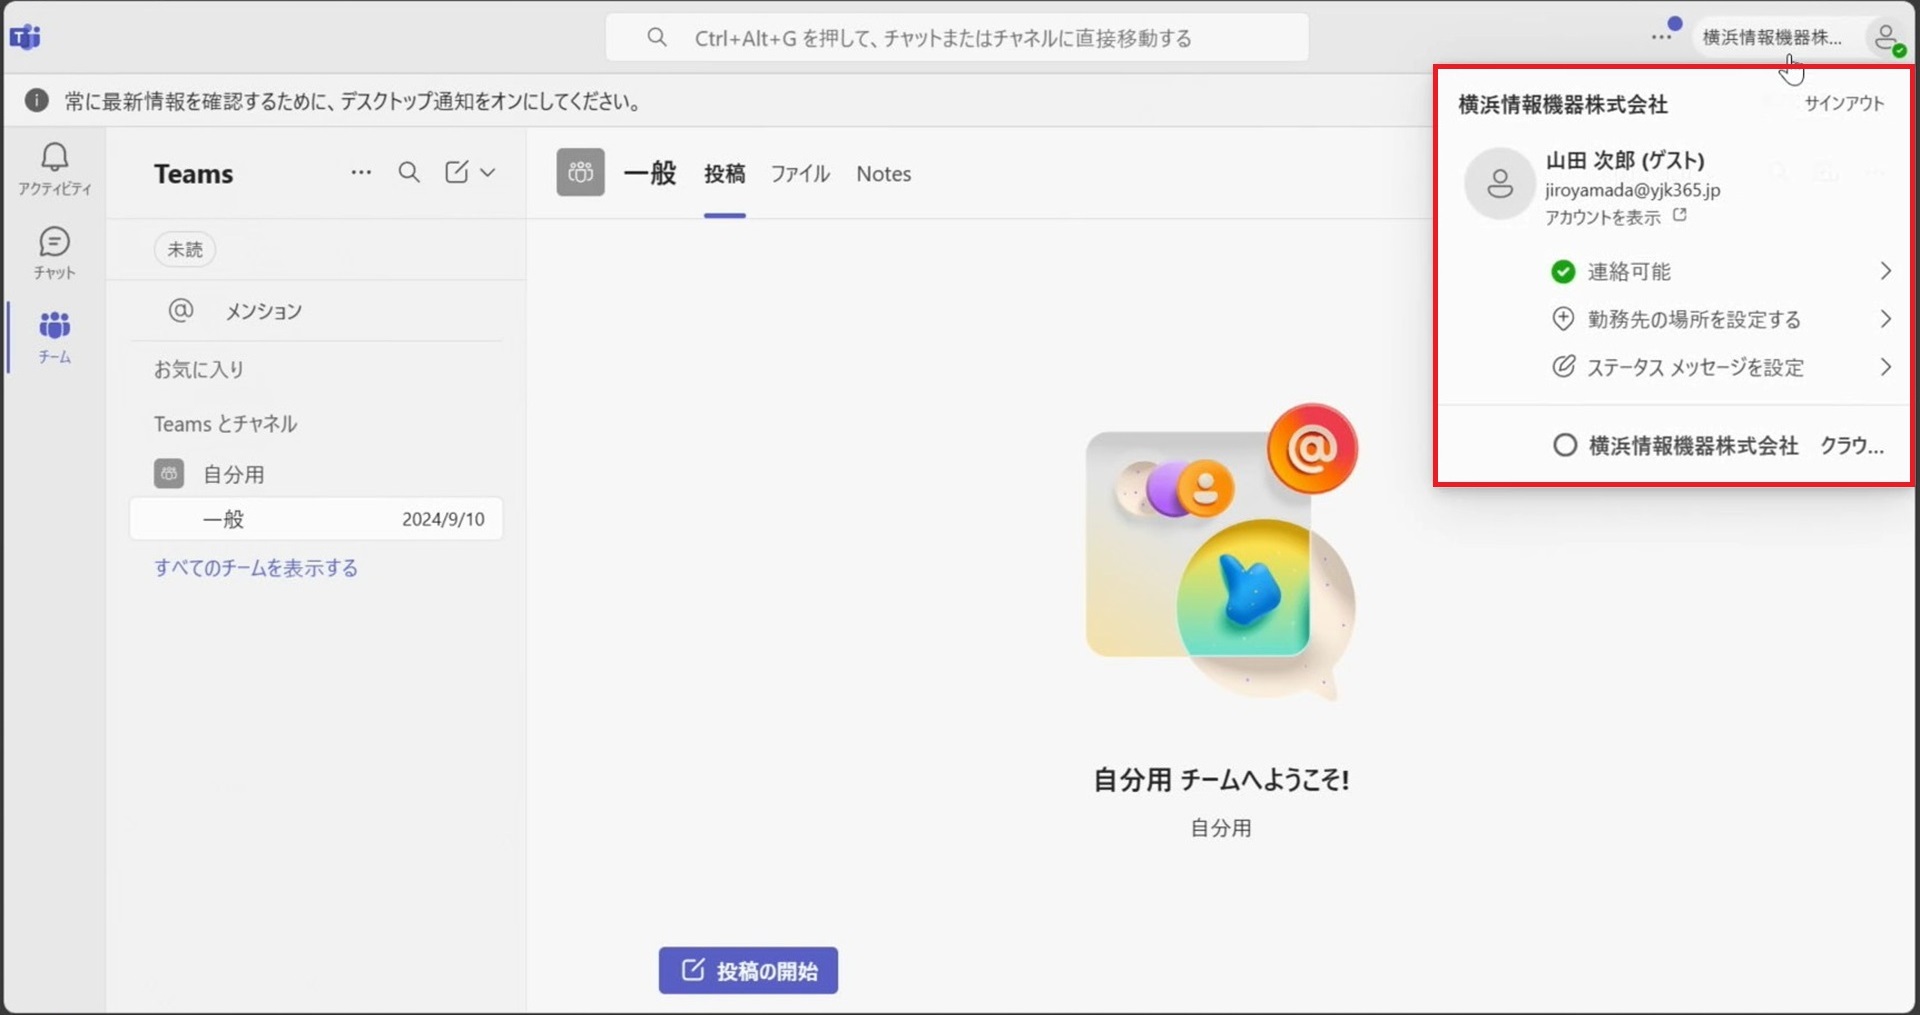1920x1015 pixels.
Task: Click the green 連絡可能 status icon
Action: tap(1563, 271)
